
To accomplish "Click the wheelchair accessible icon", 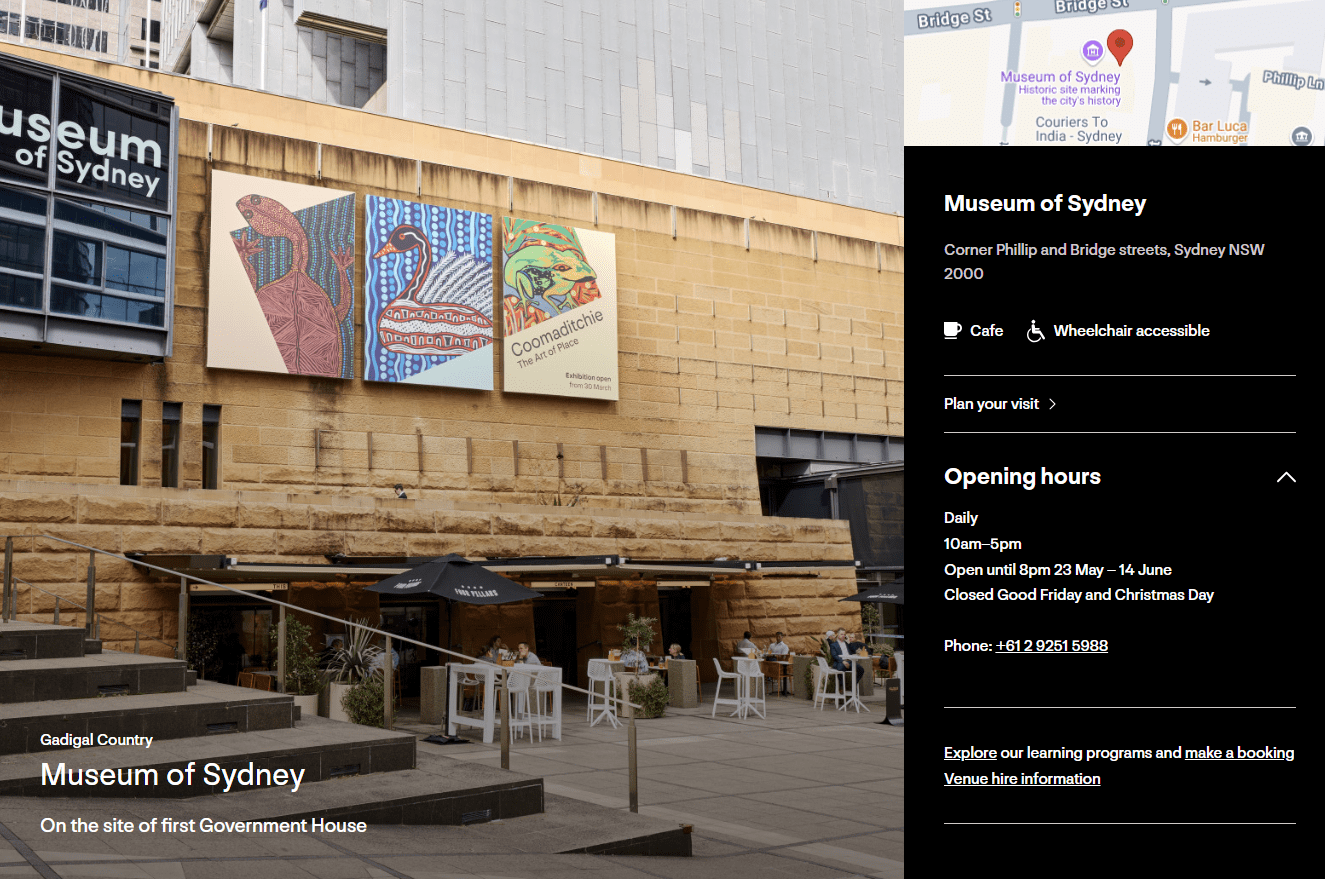I will [x=1036, y=330].
